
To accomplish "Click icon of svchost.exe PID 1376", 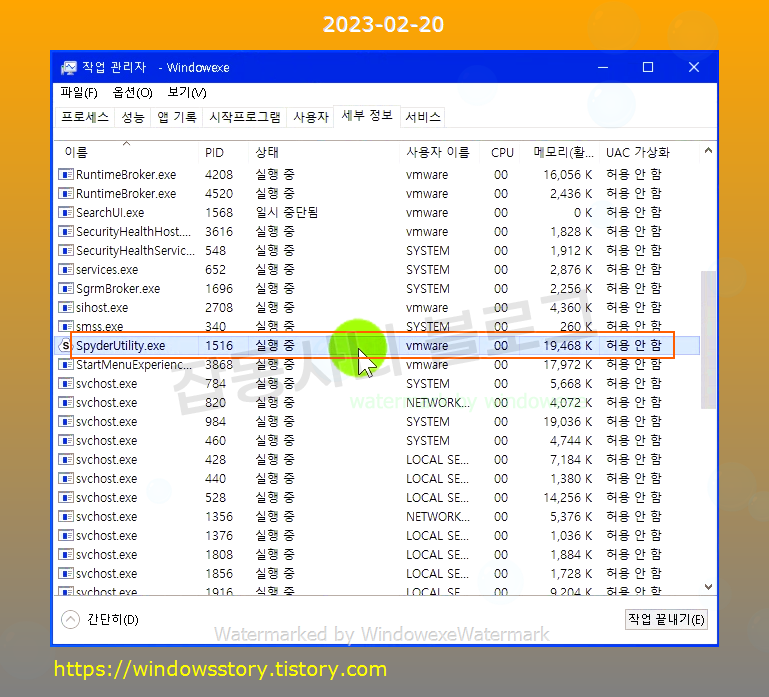I will 66,536.
